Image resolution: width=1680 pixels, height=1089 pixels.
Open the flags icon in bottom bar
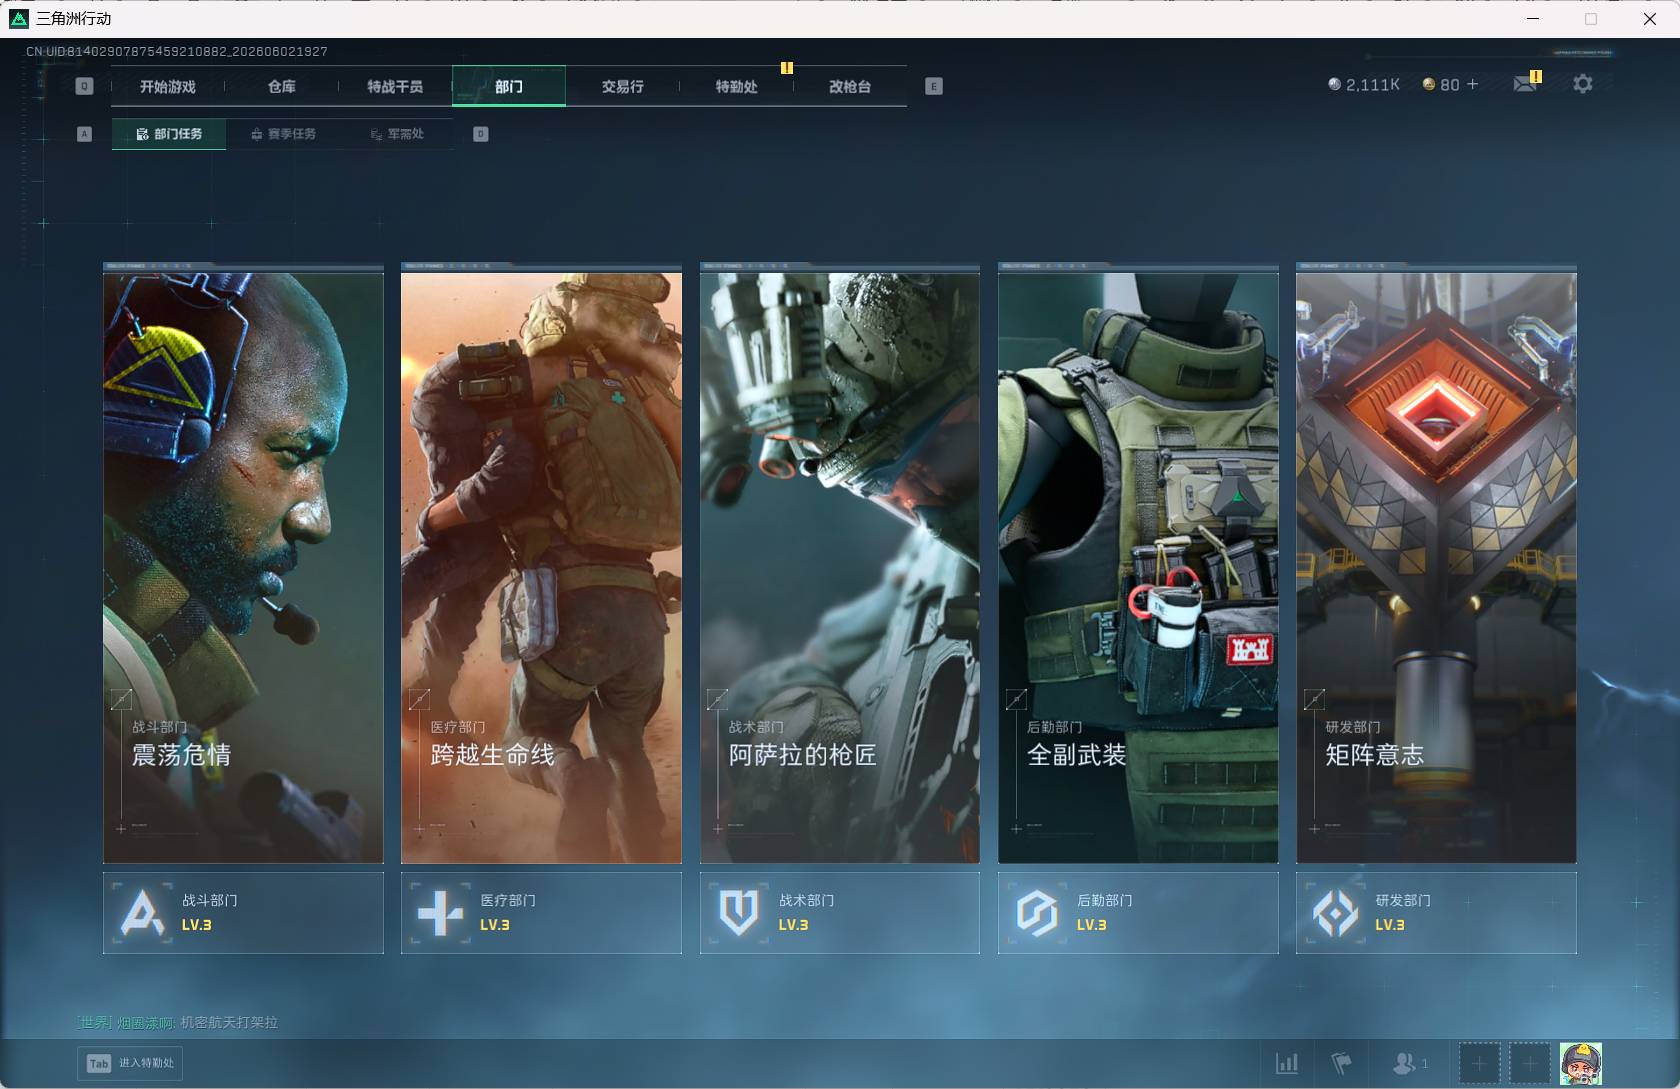1341,1063
